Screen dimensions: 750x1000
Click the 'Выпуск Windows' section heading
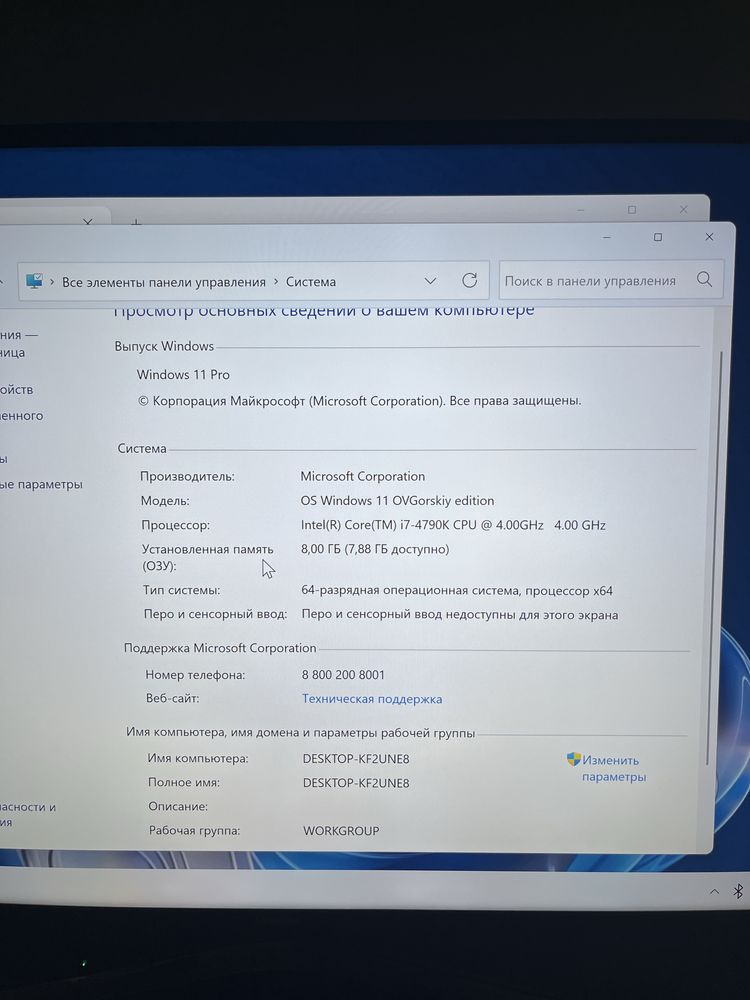[x=165, y=346]
